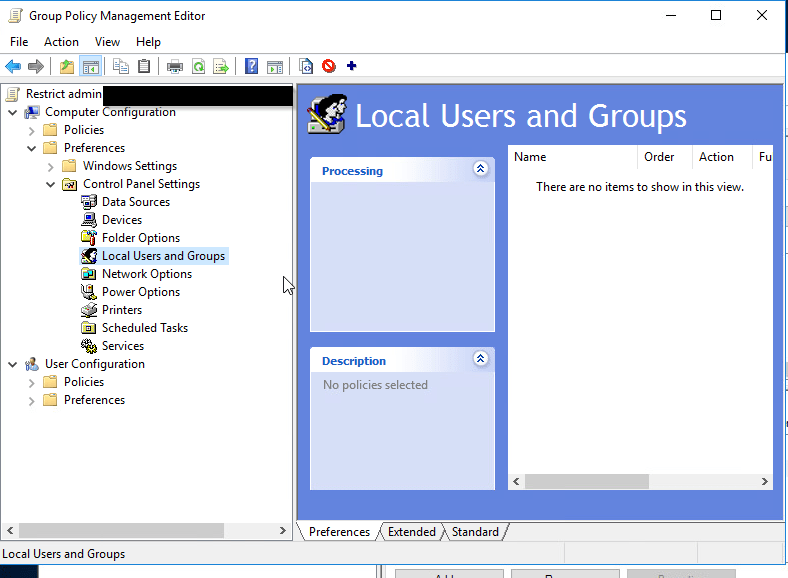788x578 pixels.
Task: Collapse the Description panel chevron
Action: [x=480, y=358]
